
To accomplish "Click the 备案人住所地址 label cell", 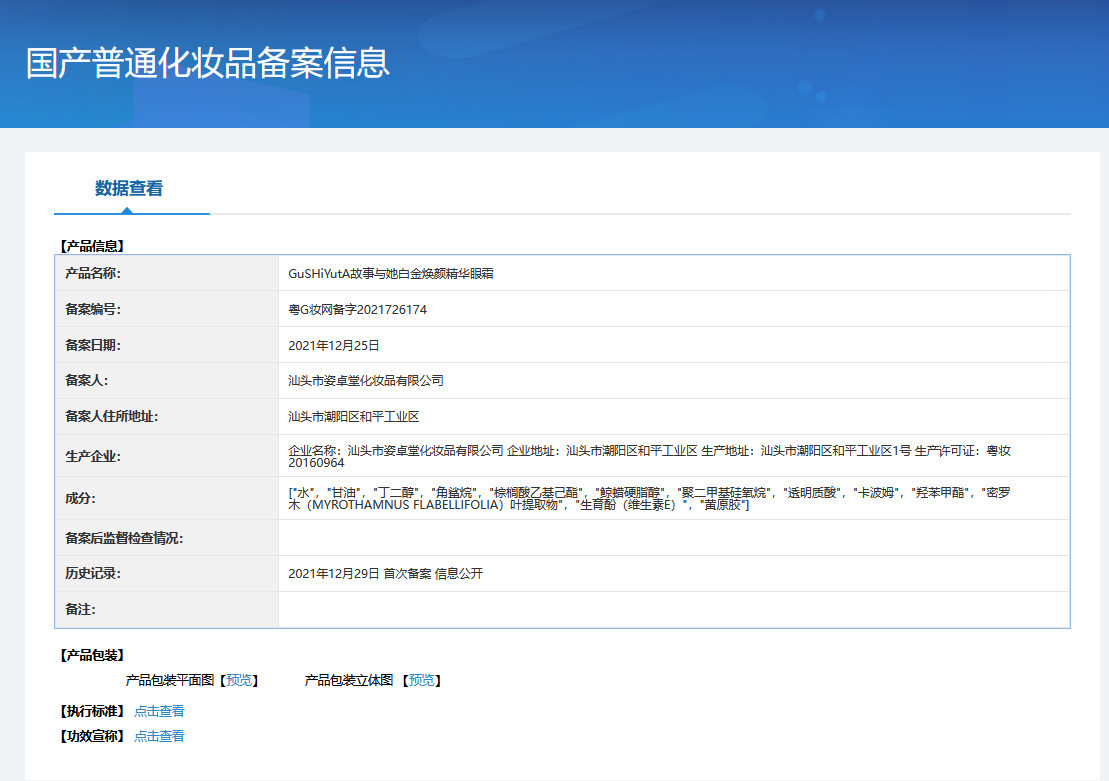I will click(167, 417).
